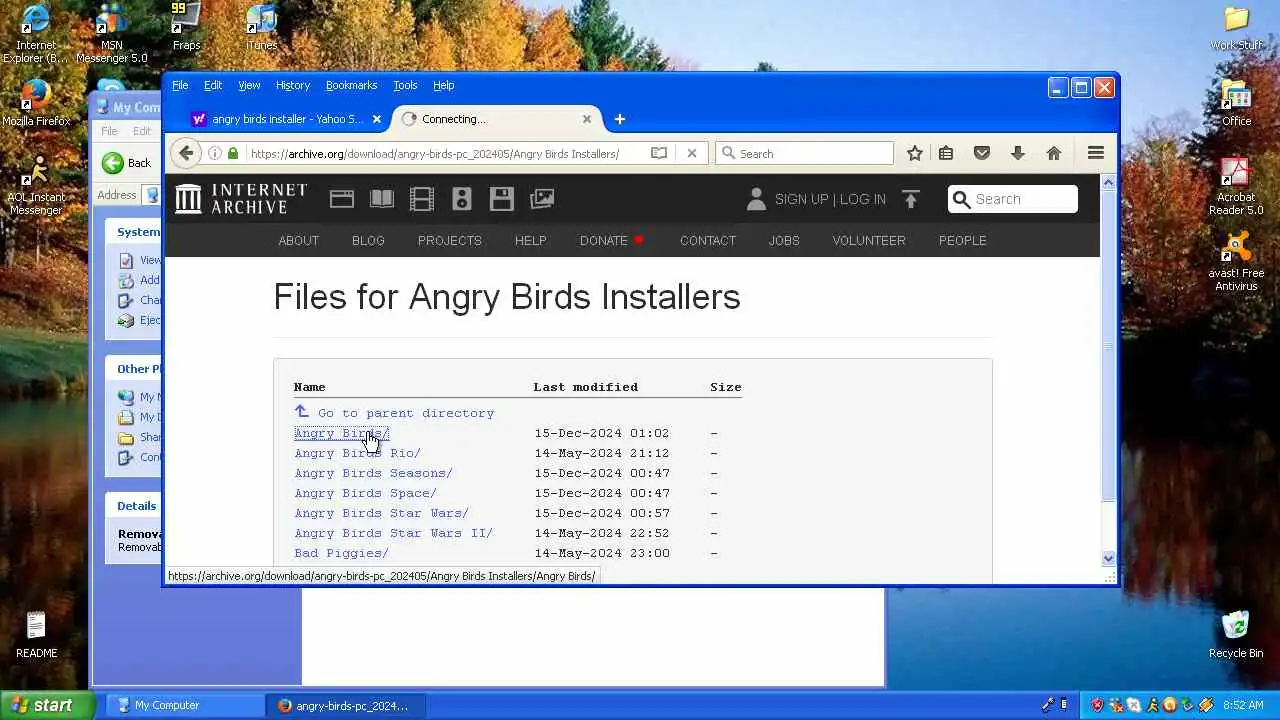The width and height of the screenshot is (1280, 720).
Task: Click the LOG IN link
Action: coord(863,199)
